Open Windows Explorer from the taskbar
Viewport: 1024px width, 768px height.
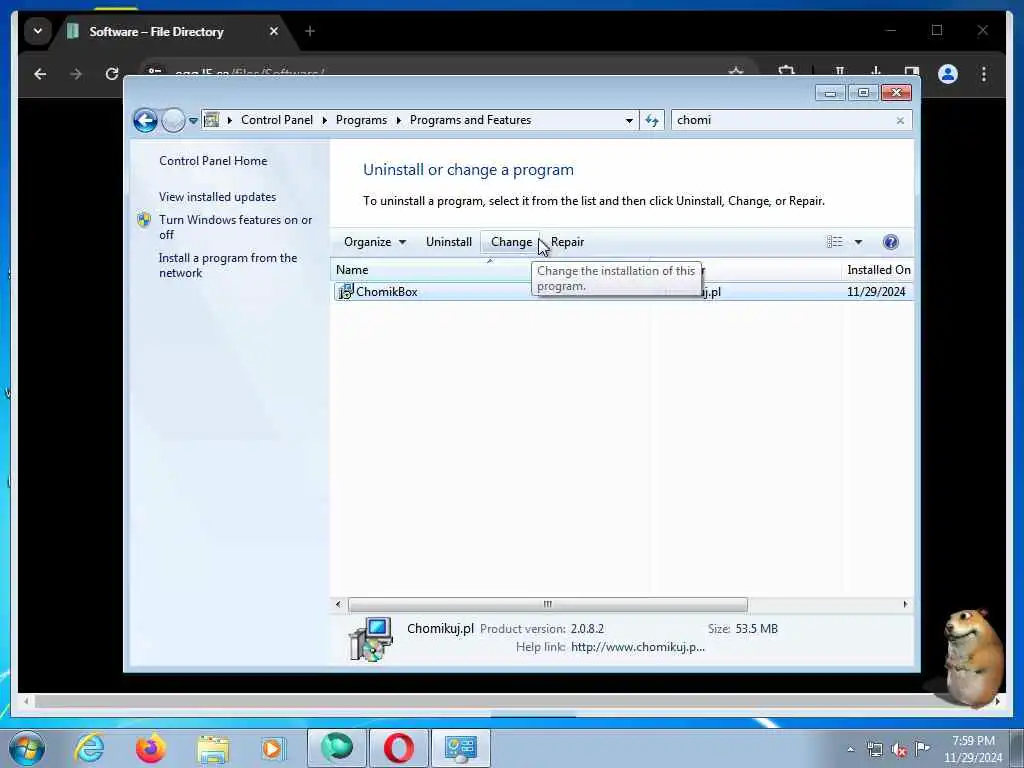pyautogui.click(x=213, y=749)
